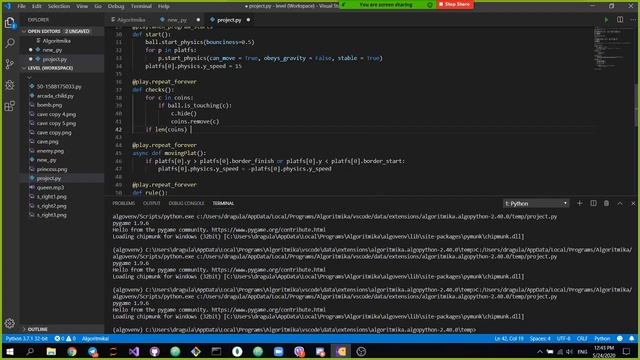Open Telegram from the taskbar
Image resolution: width=640 pixels, height=360 pixels.
coord(93,351)
